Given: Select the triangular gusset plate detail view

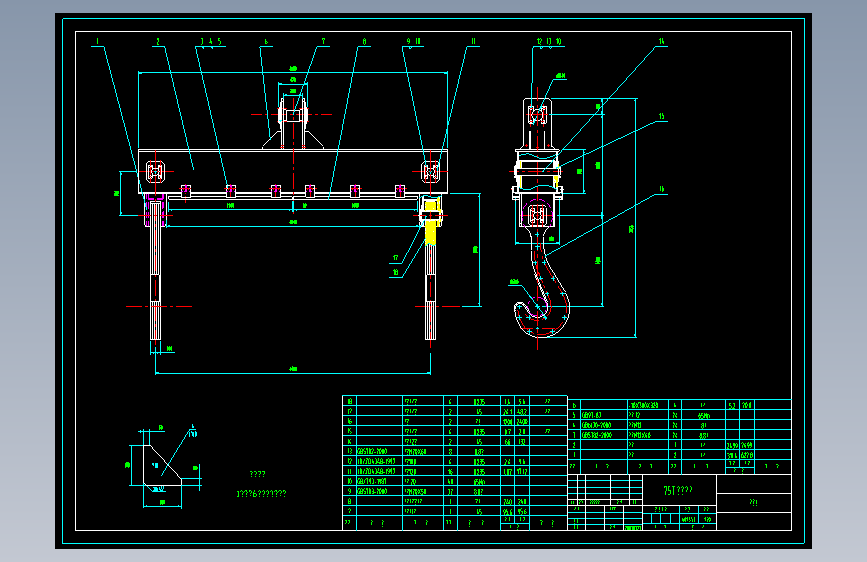Looking at the screenshot, I should click(162, 466).
